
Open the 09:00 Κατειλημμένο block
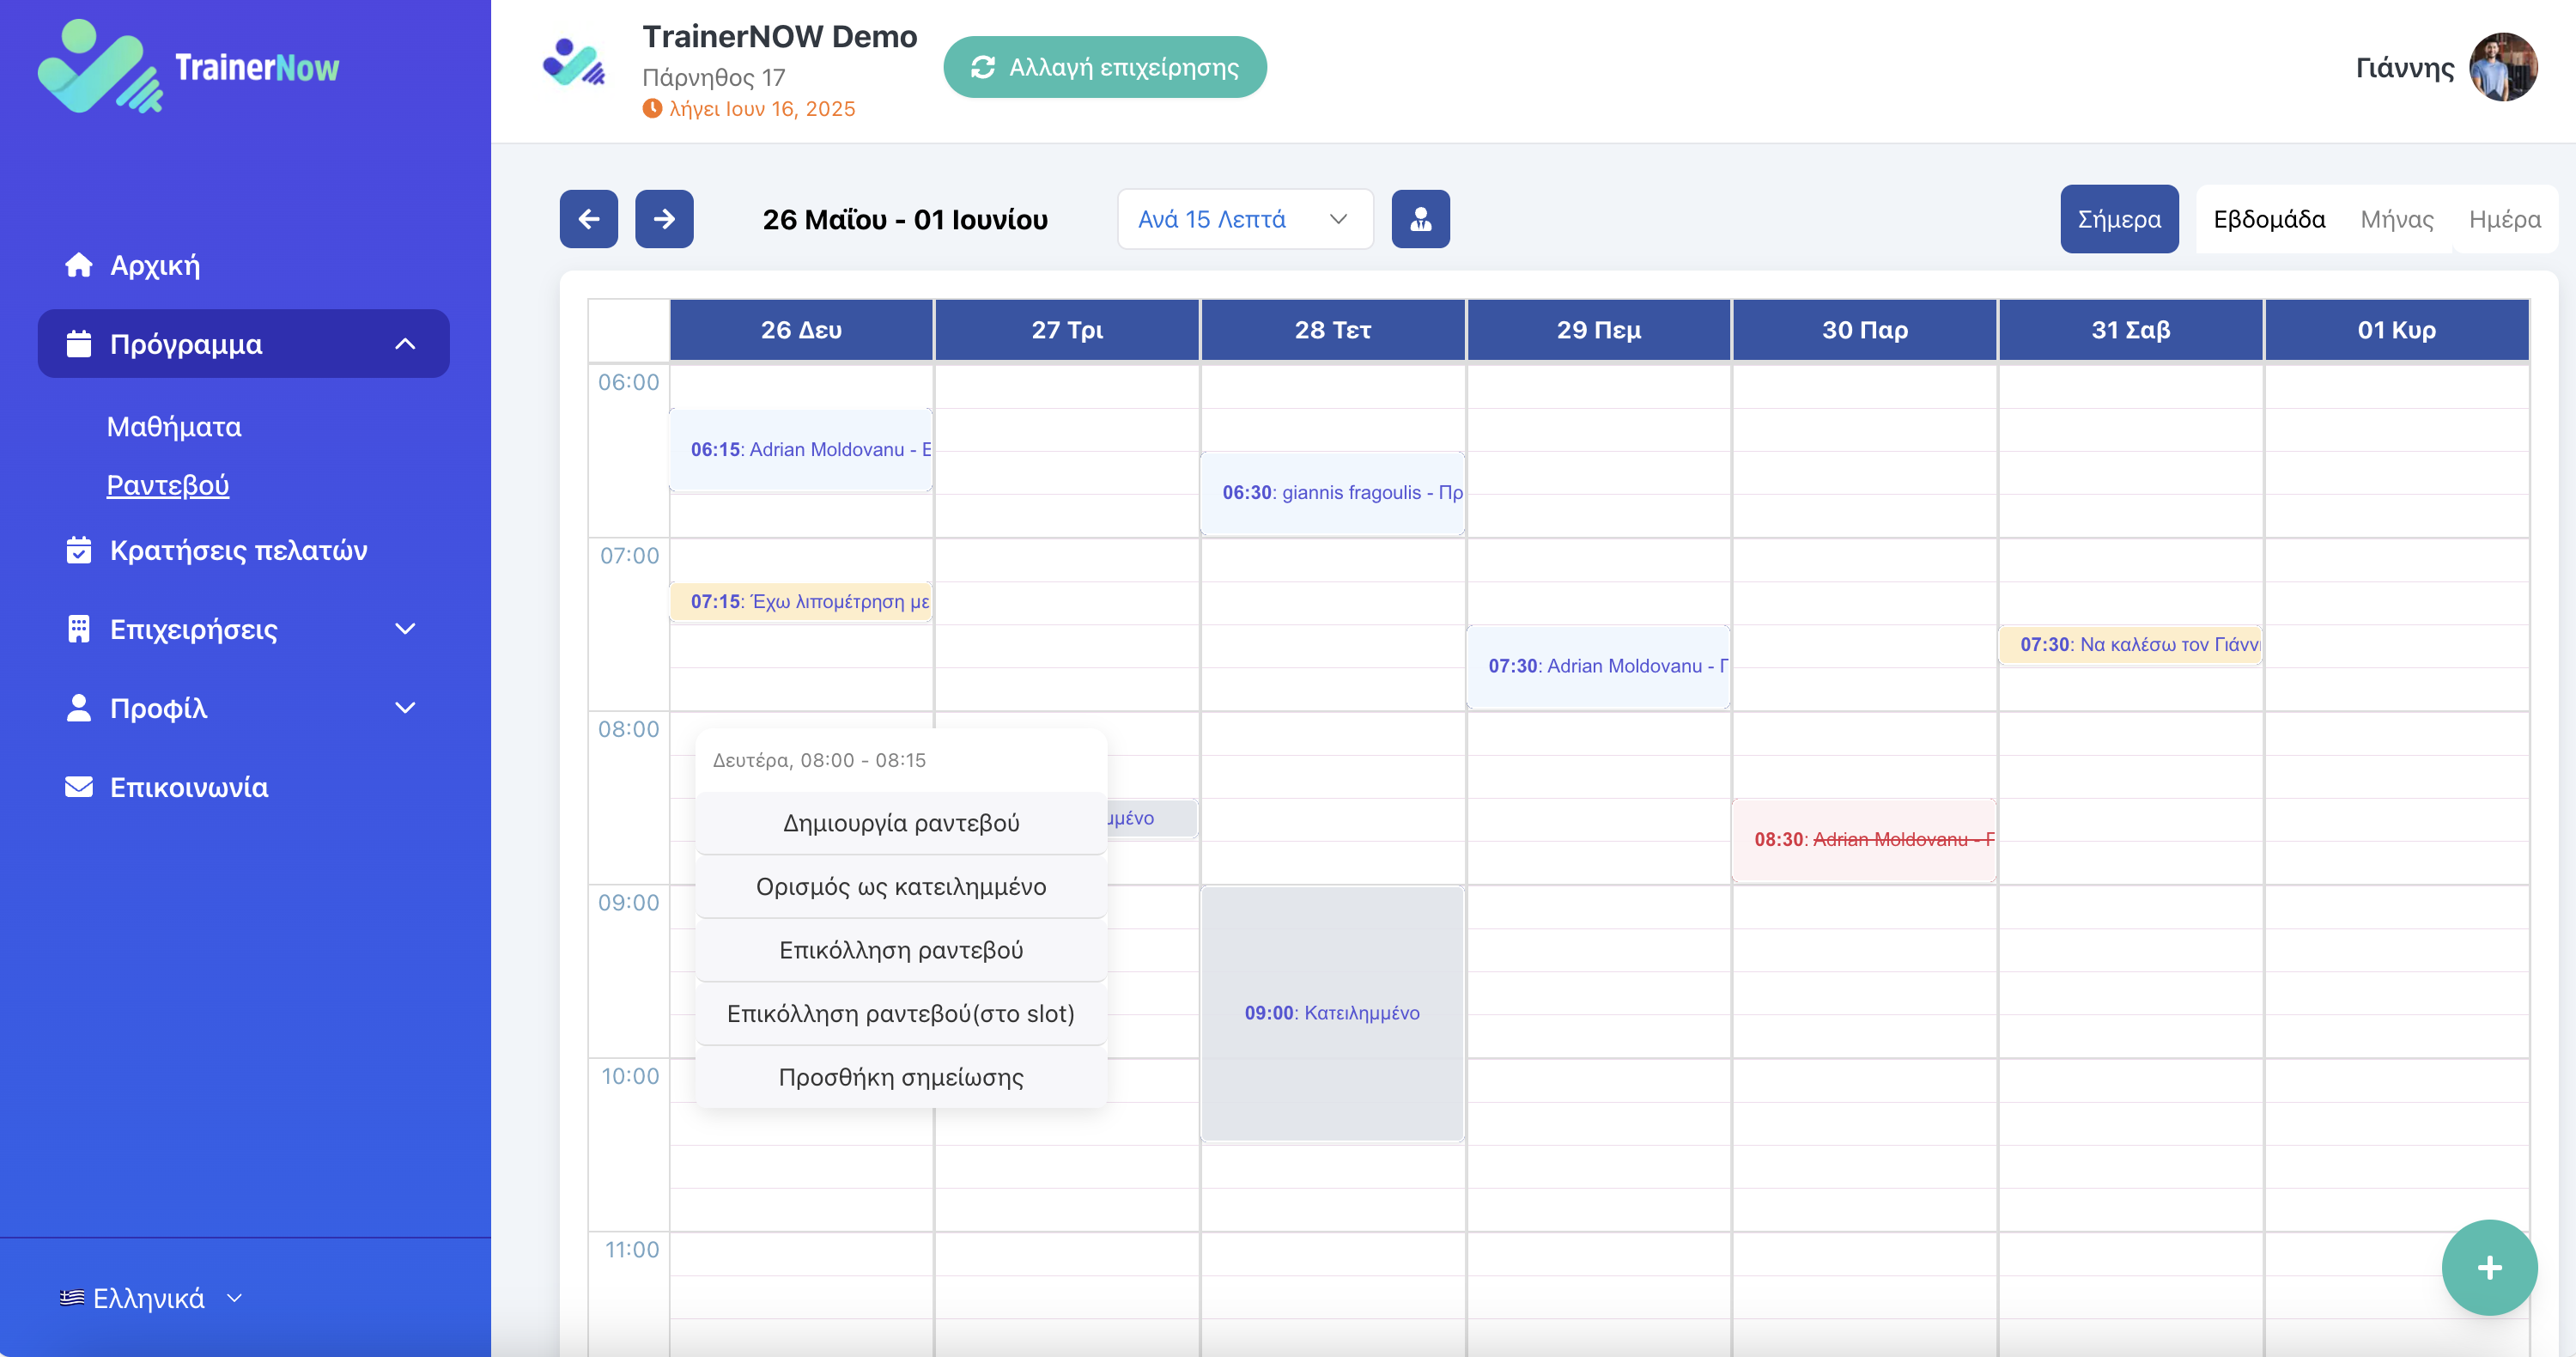click(1333, 1013)
